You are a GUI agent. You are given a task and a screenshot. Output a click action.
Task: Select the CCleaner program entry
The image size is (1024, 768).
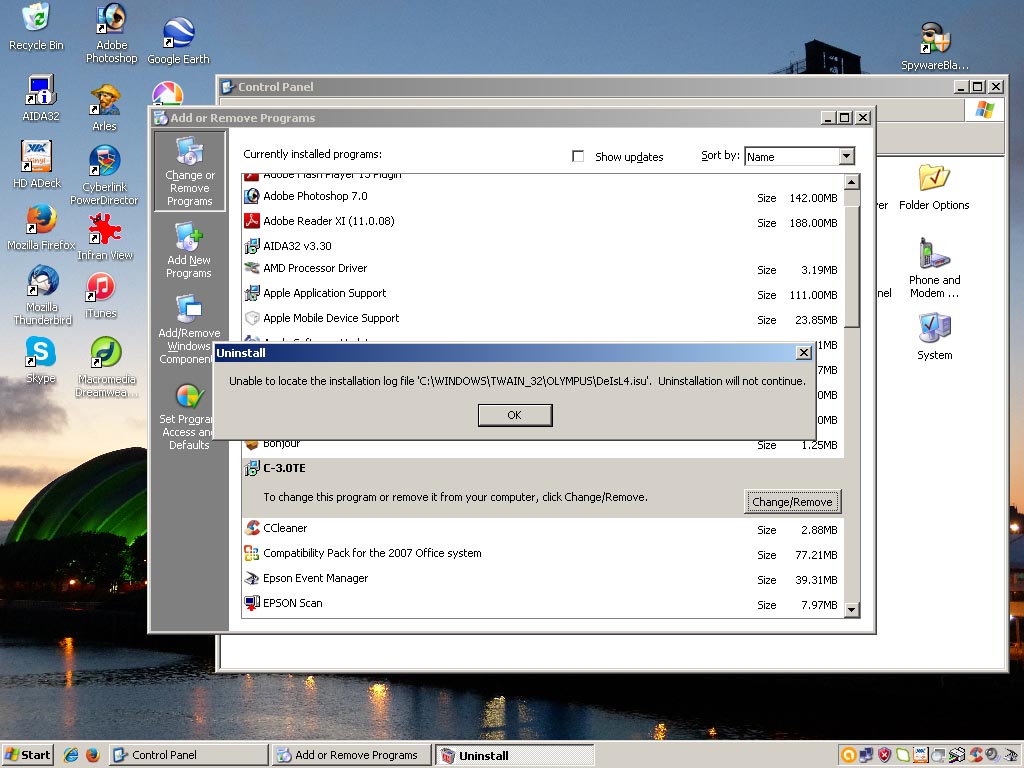[285, 528]
